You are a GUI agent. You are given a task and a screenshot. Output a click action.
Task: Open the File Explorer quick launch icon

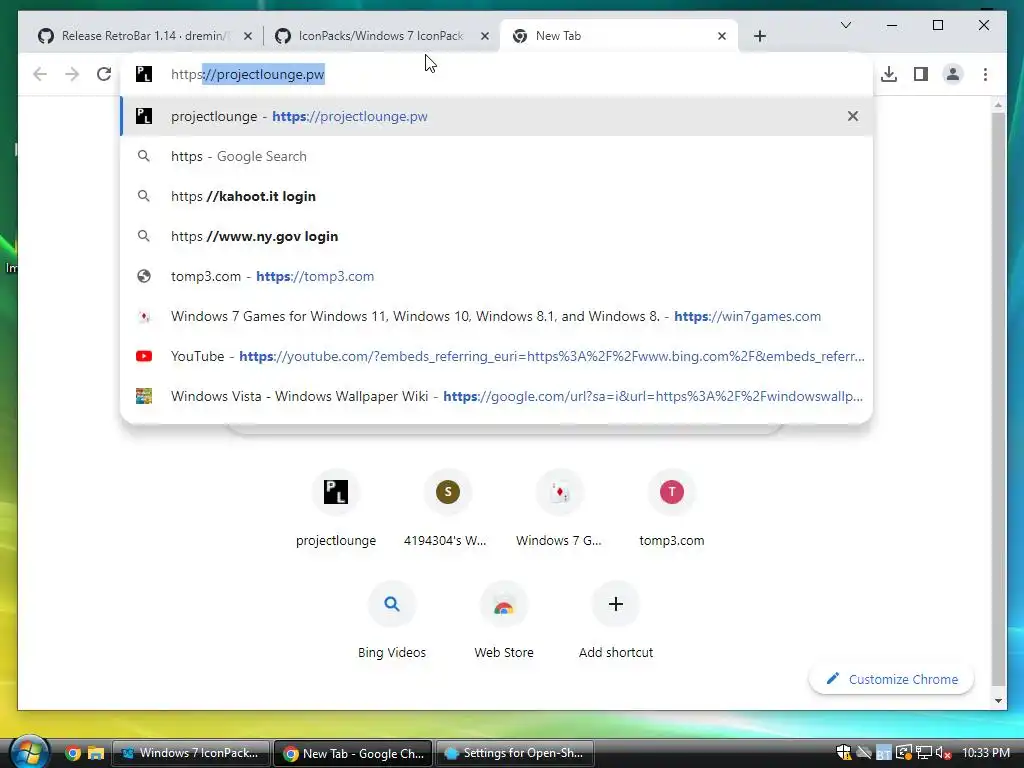coord(96,753)
